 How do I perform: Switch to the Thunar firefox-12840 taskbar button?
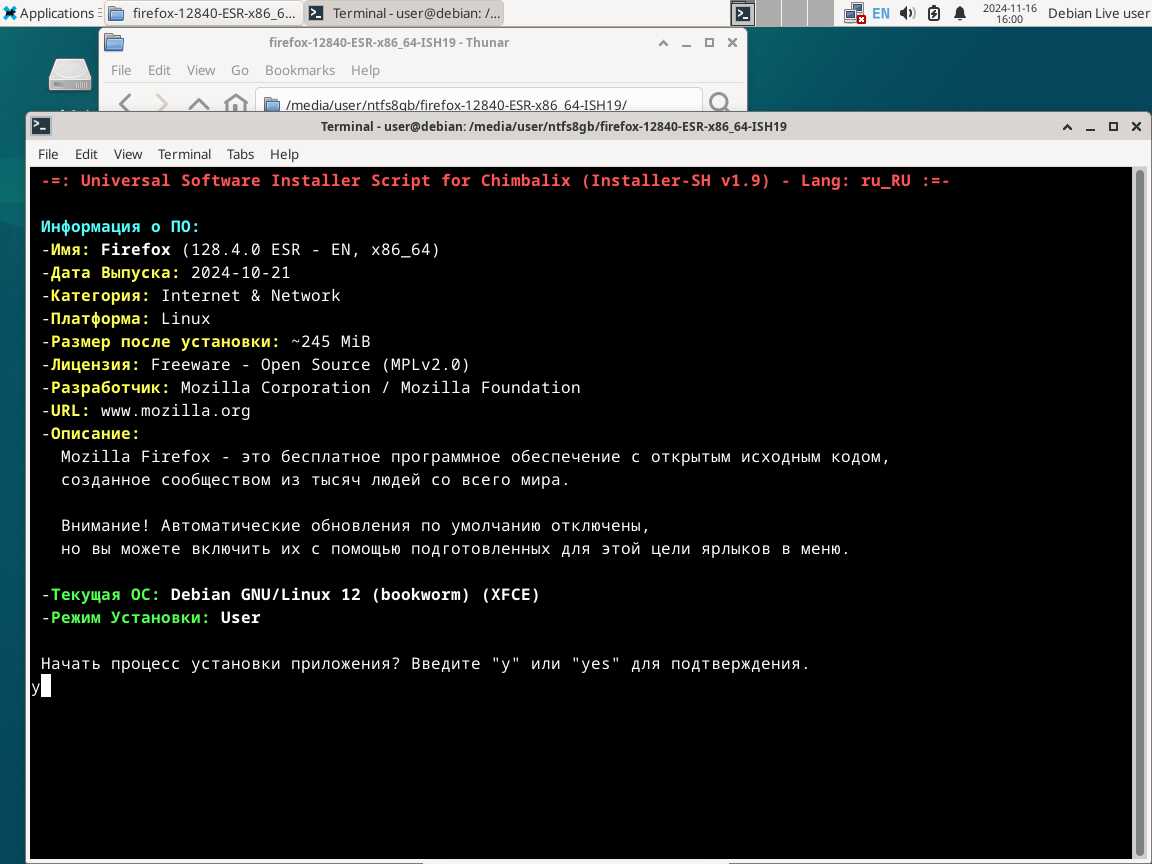click(x=204, y=13)
